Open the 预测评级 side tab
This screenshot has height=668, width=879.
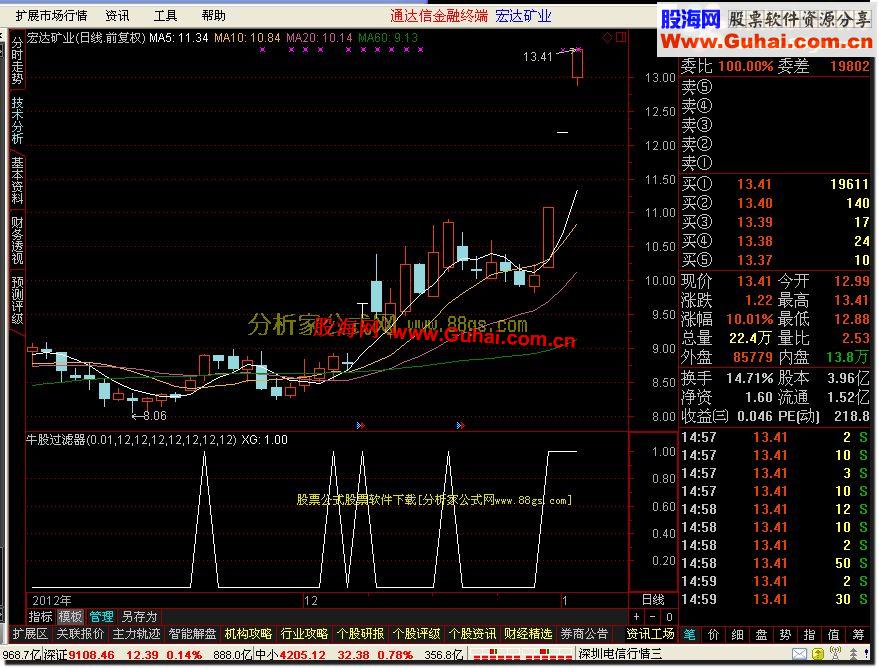click(17, 300)
